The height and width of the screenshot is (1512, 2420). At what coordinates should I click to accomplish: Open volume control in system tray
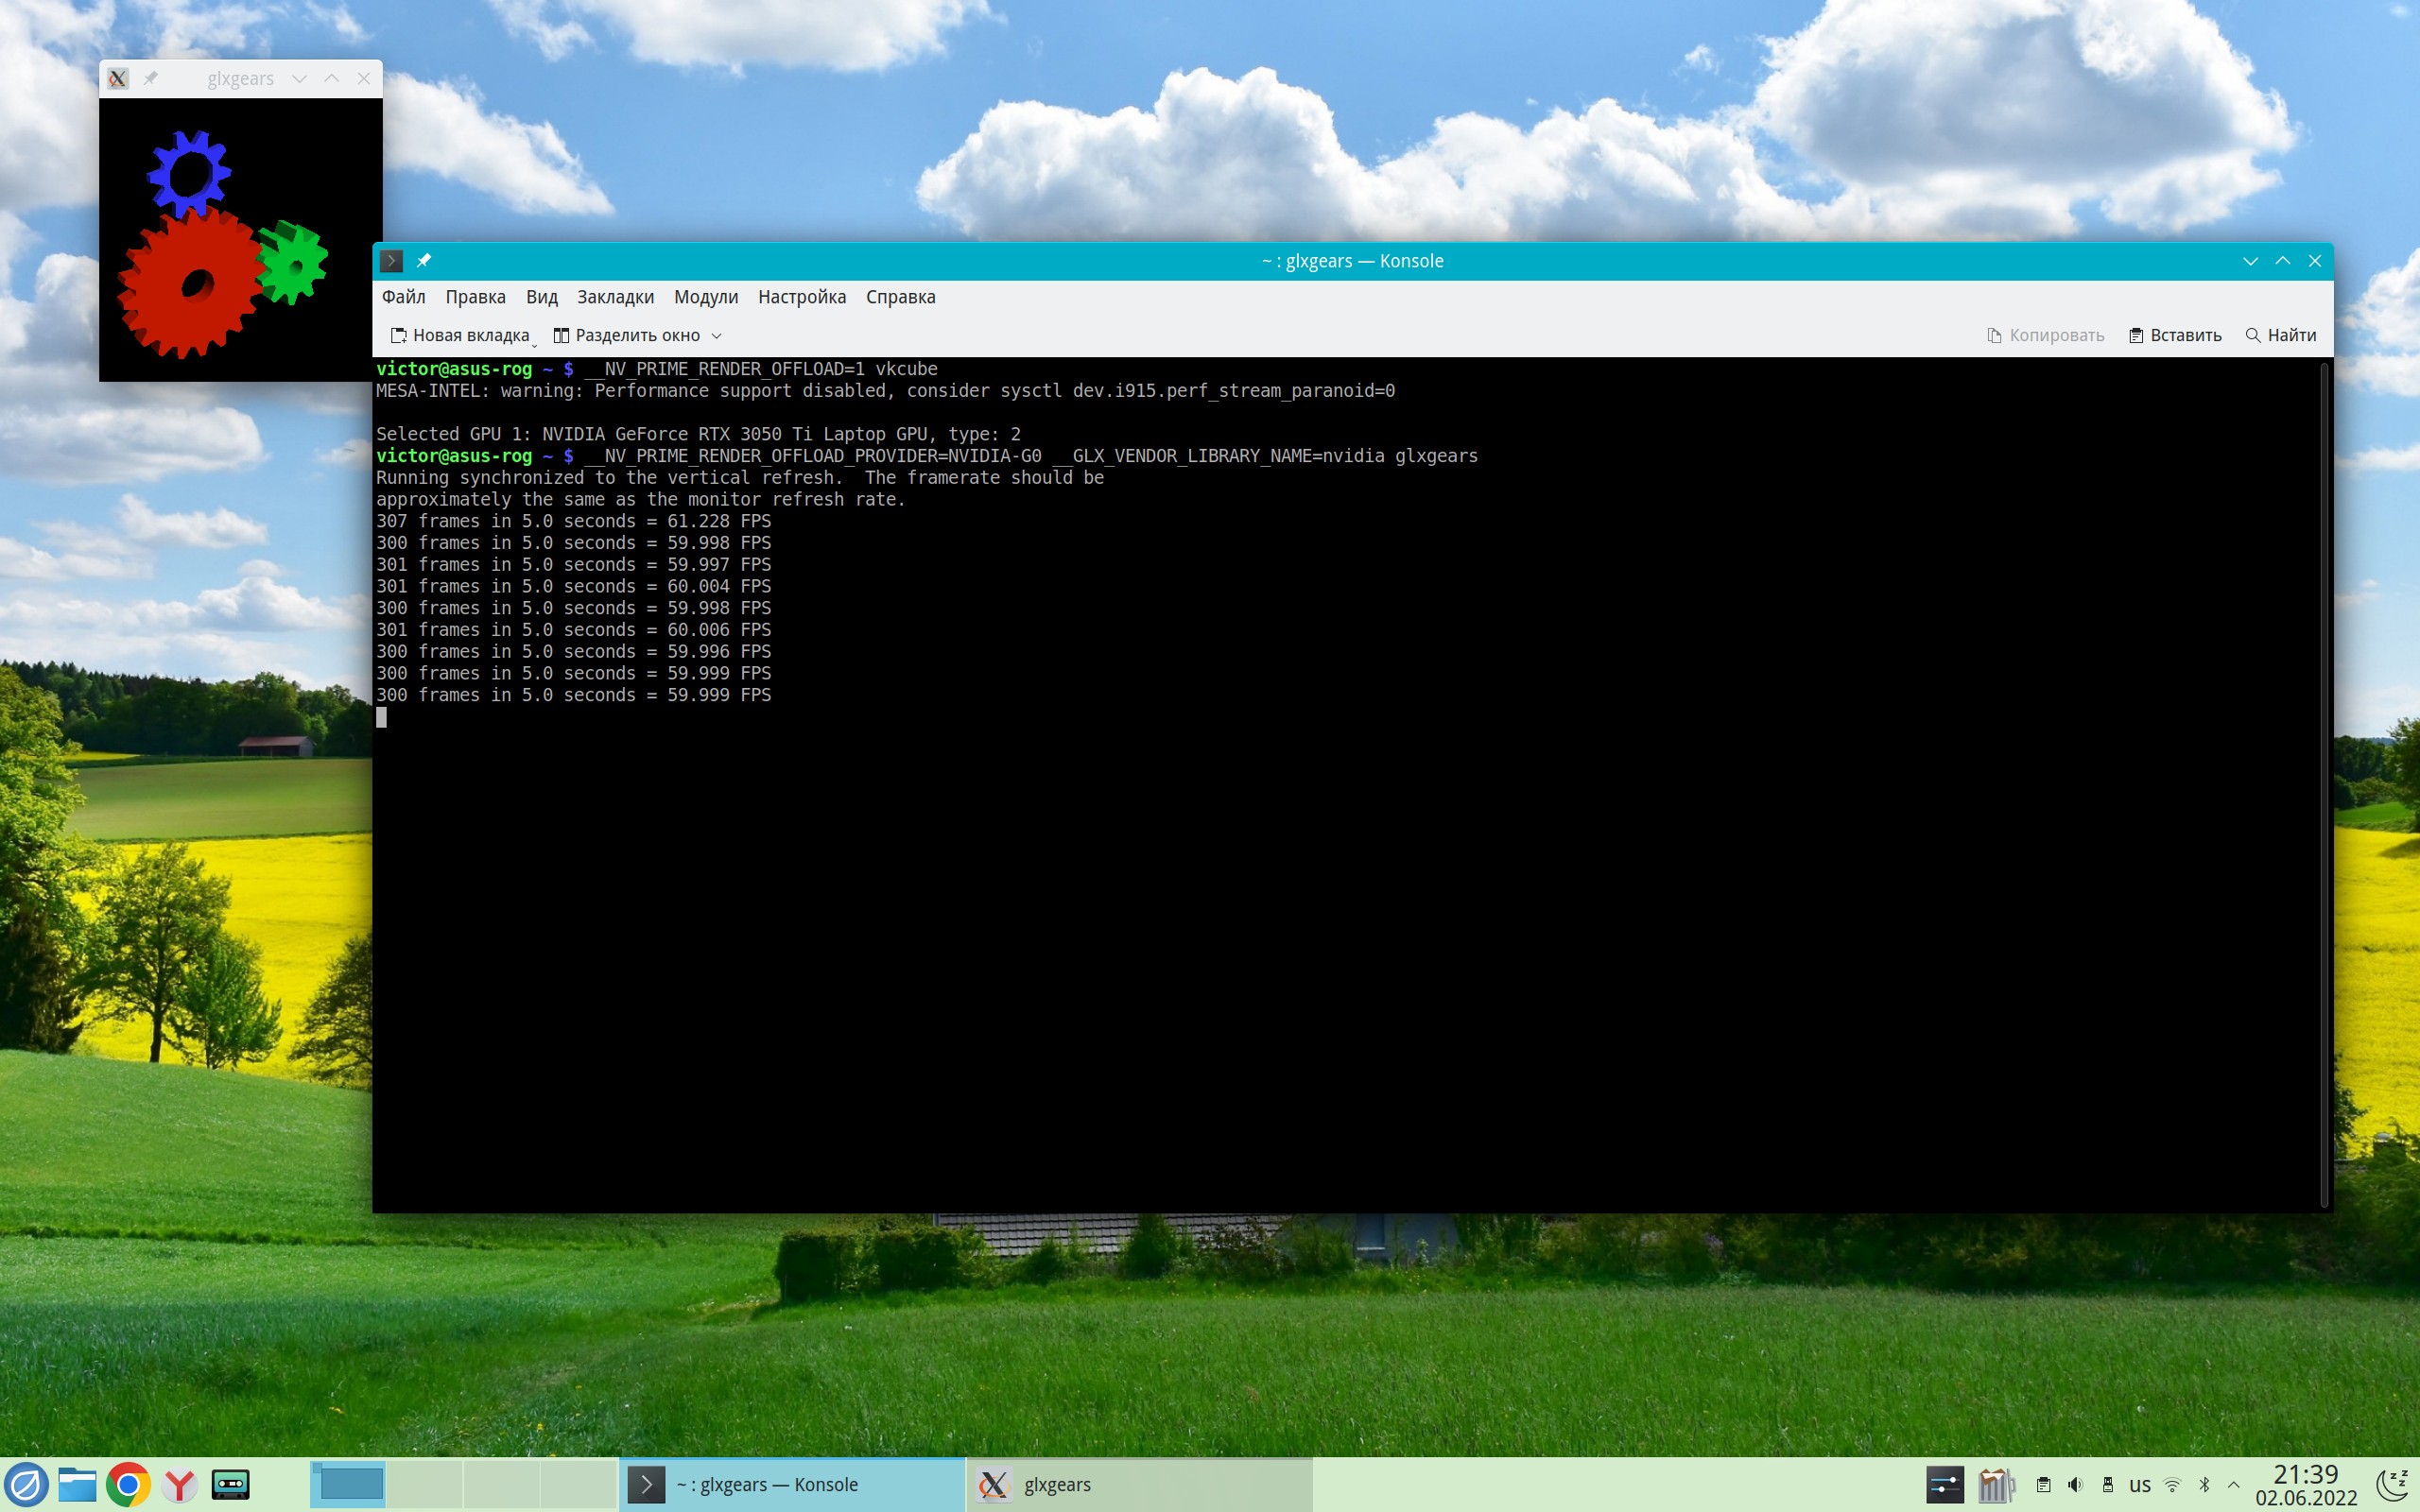point(2075,1484)
